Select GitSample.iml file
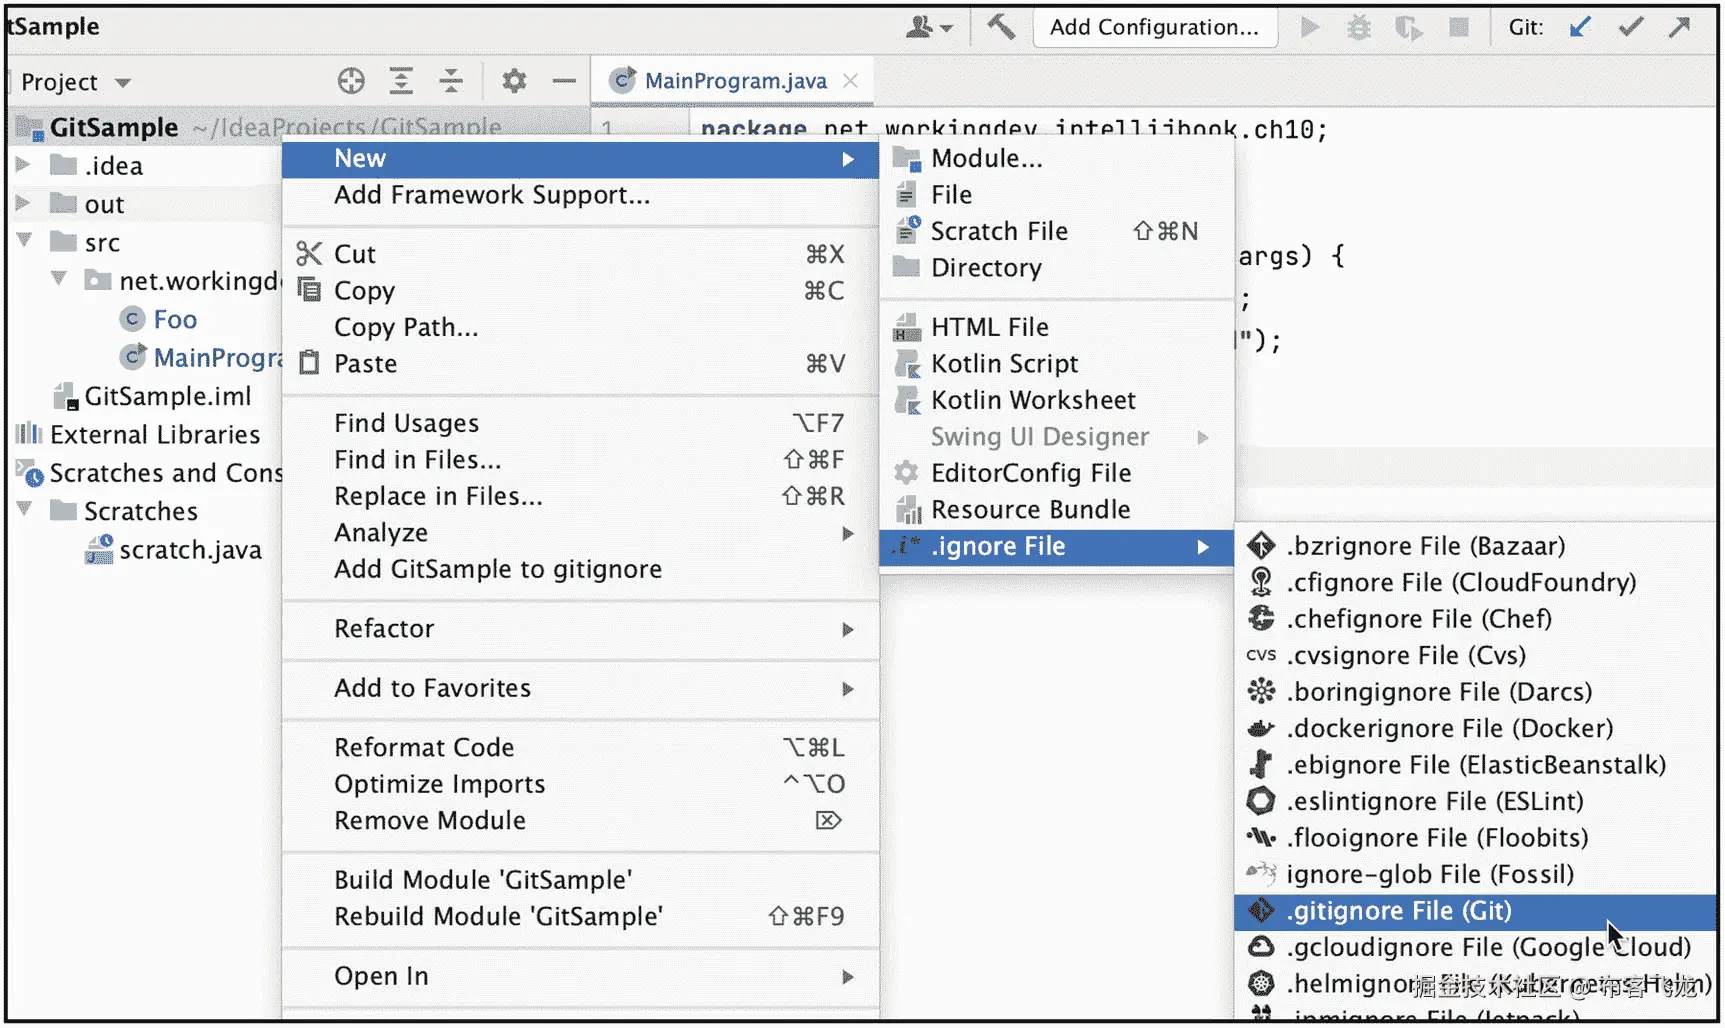Image resolution: width=1725 pixels, height=1028 pixels. (152, 396)
